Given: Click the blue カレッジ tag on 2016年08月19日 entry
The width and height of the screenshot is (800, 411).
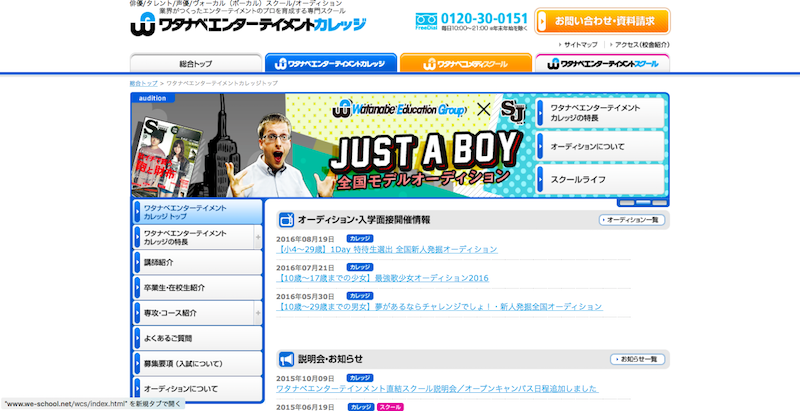Looking at the screenshot, I should click(x=360, y=238).
